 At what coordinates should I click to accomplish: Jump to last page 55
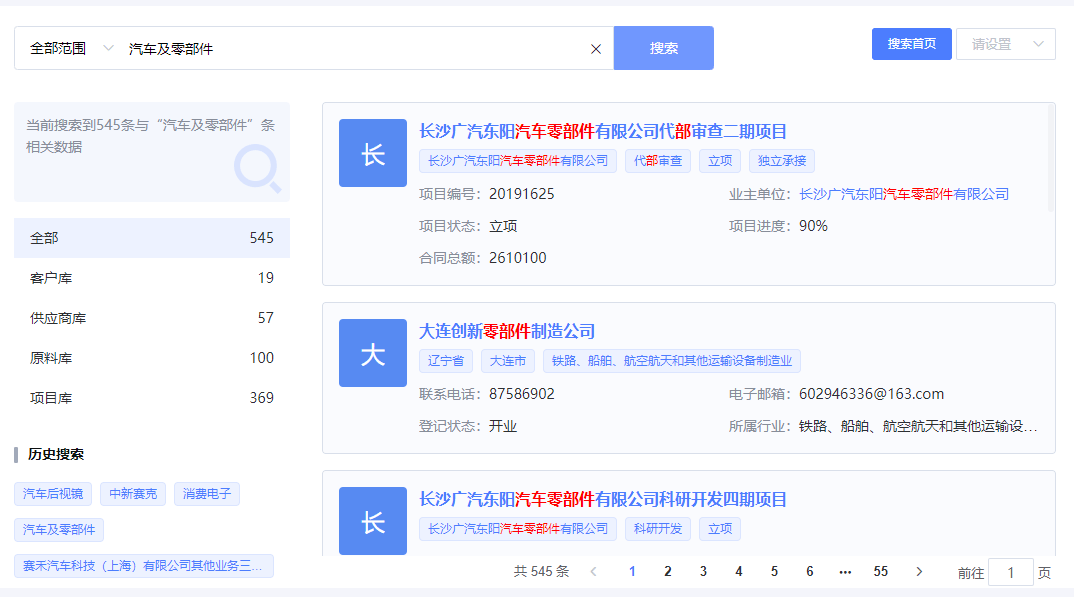[x=881, y=572]
